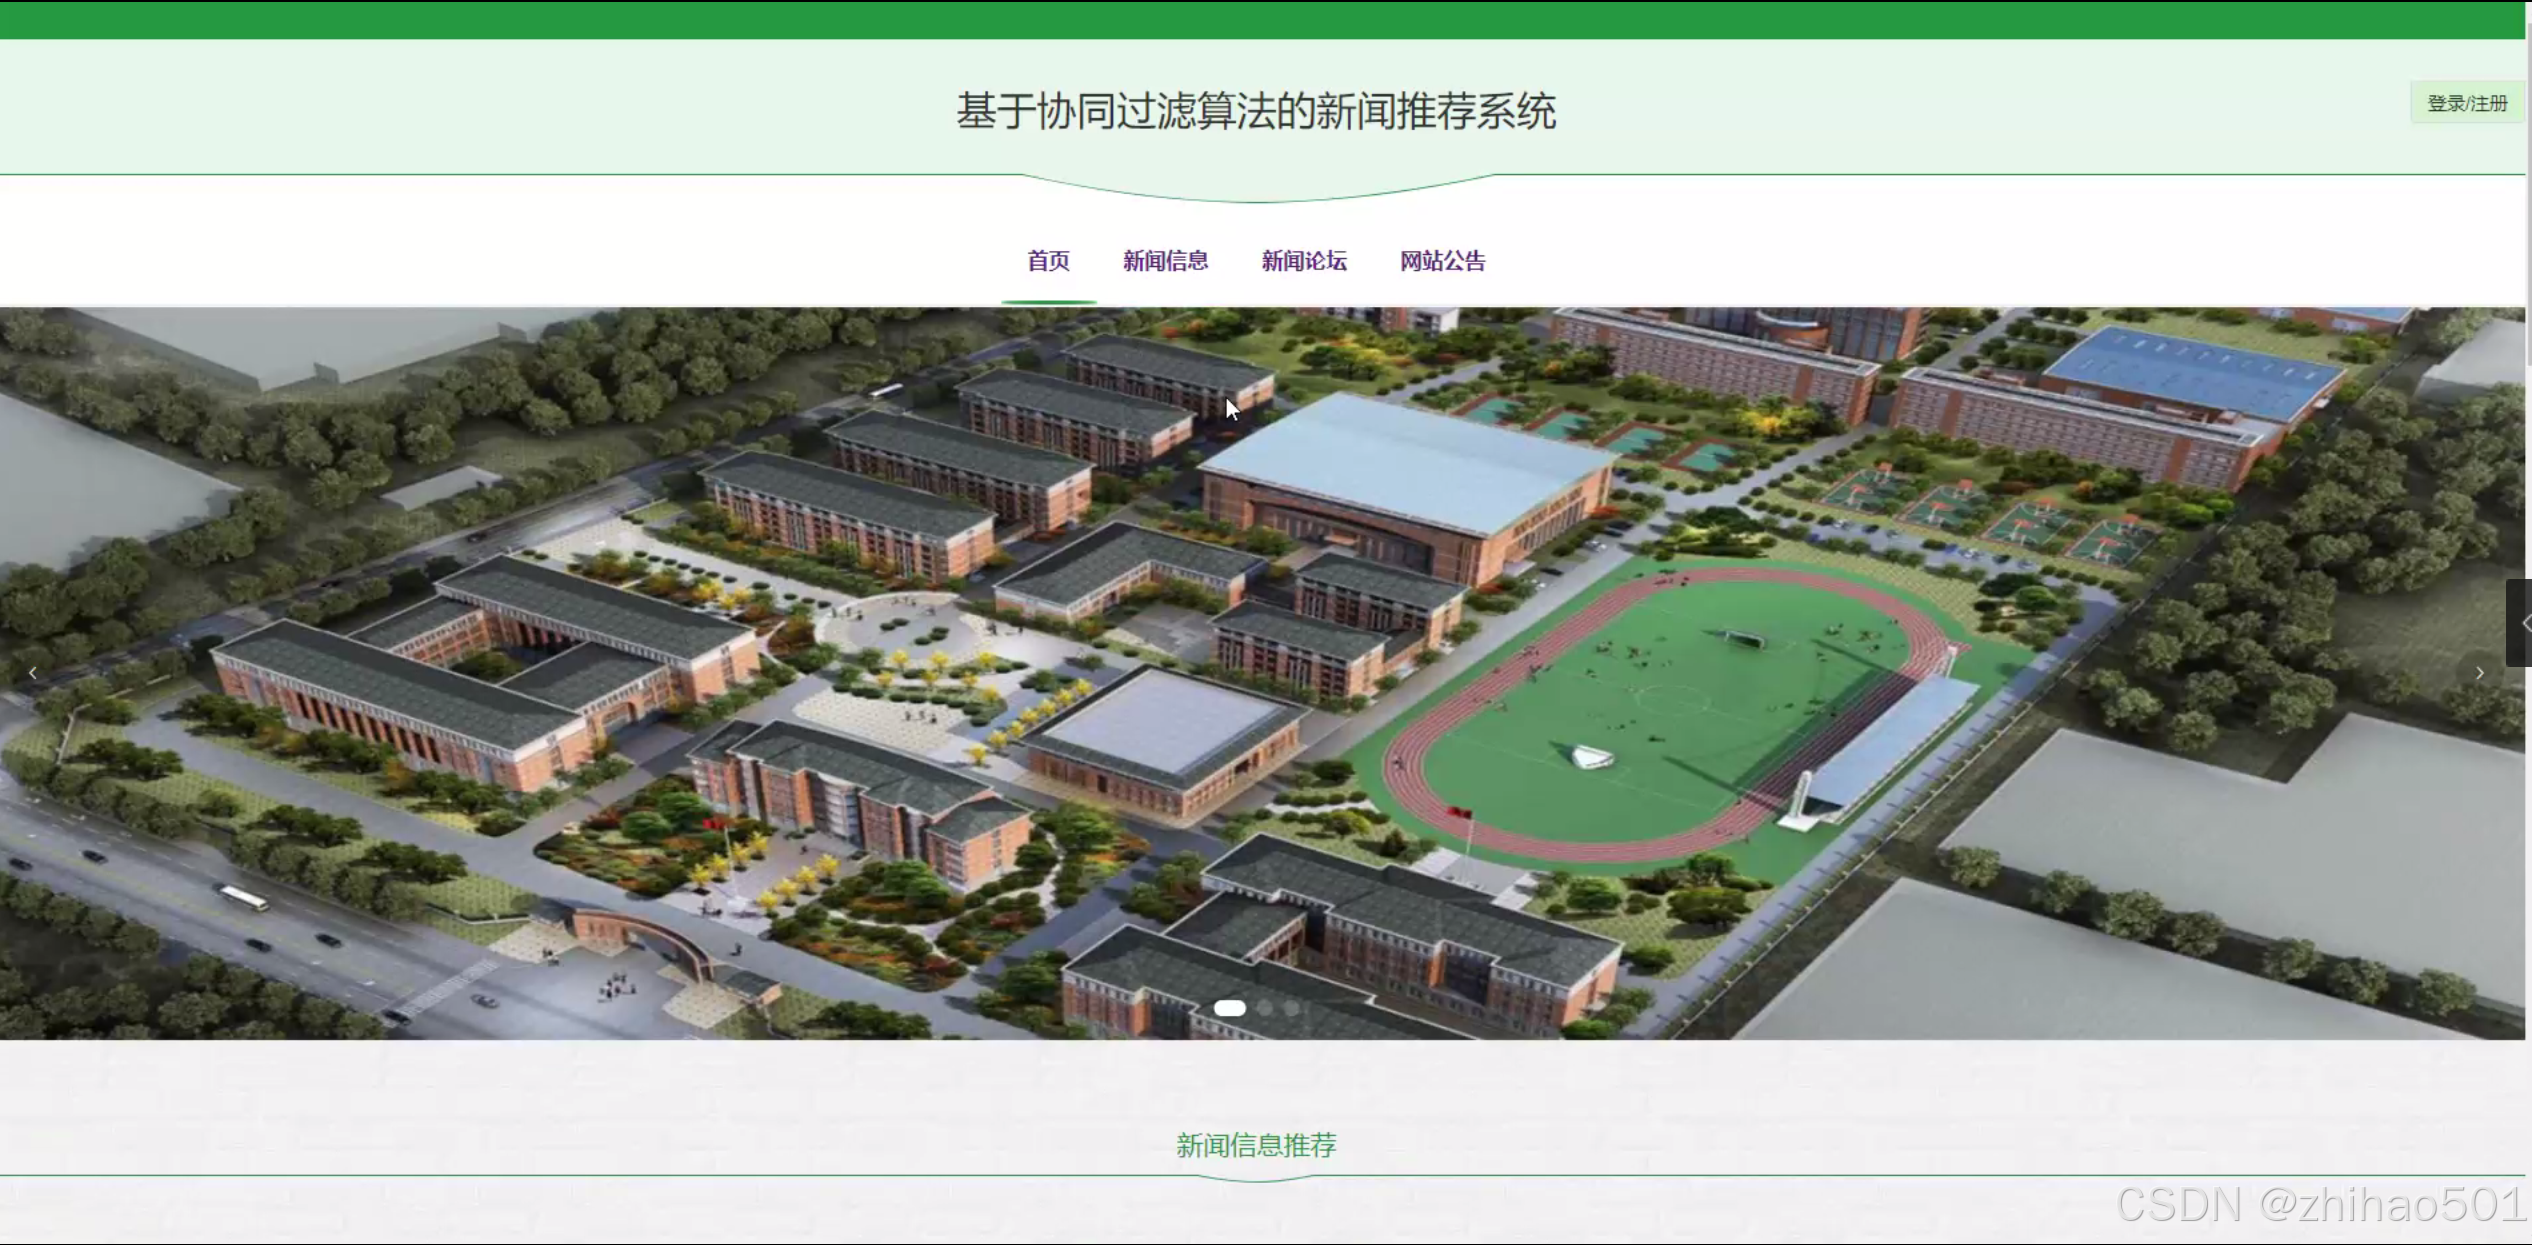Expand the dark side panel chevron
The image size is (2532, 1245).
pos(2521,623)
